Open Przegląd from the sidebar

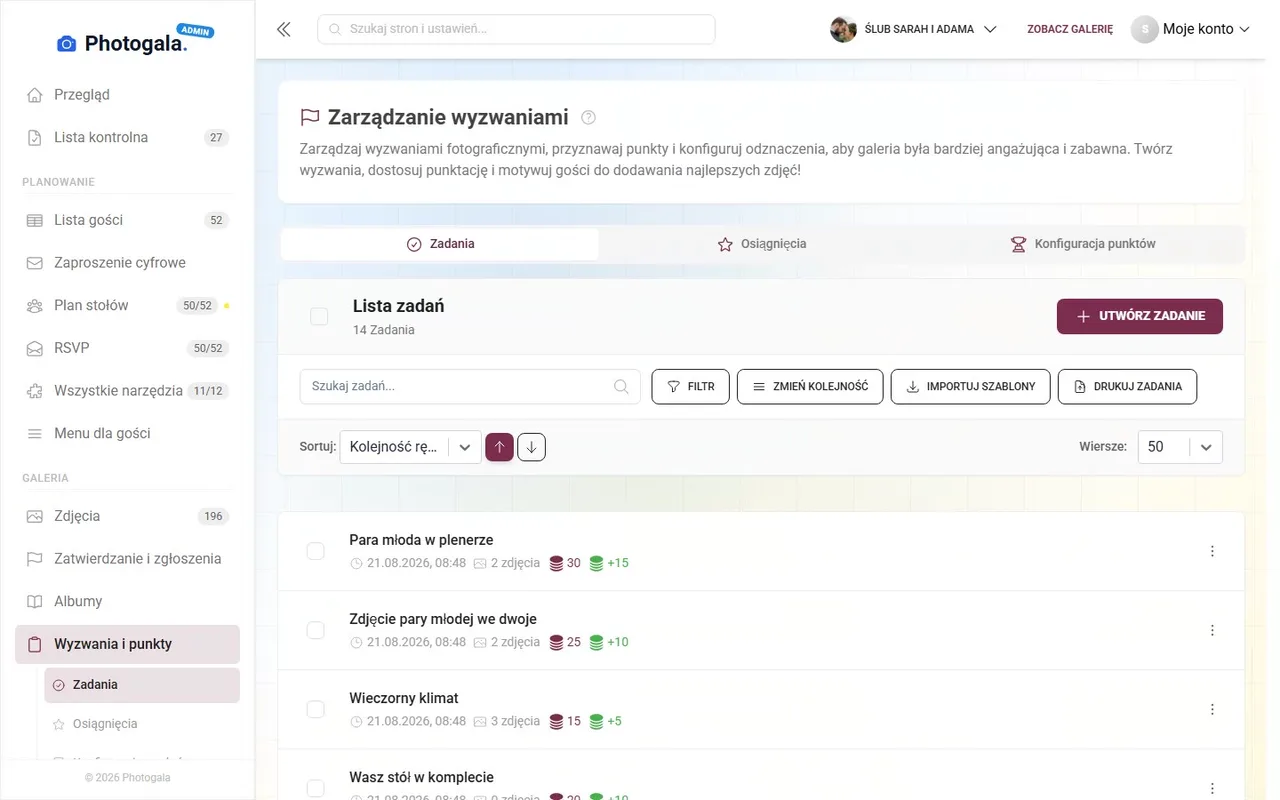(x=127, y=95)
